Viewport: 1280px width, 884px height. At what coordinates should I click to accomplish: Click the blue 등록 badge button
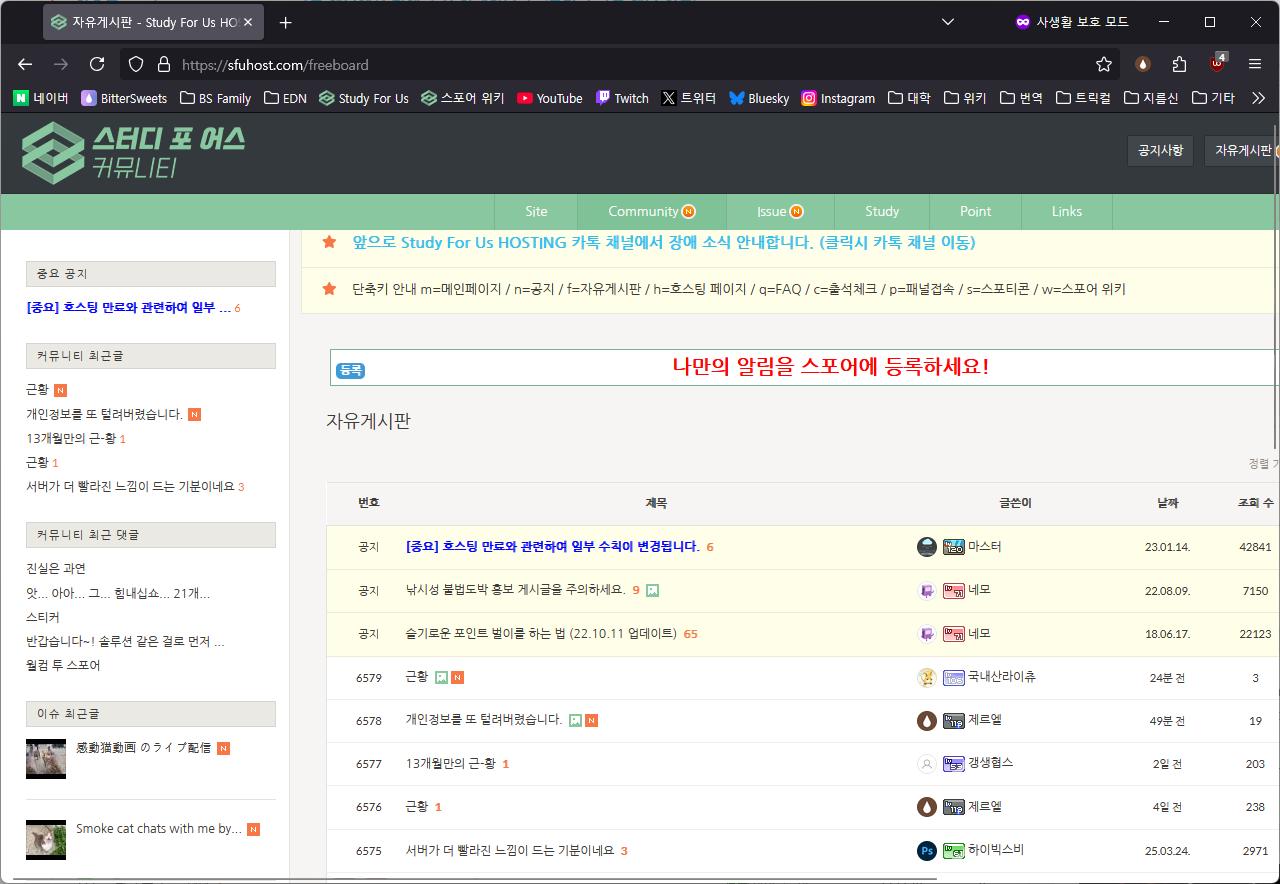(350, 370)
